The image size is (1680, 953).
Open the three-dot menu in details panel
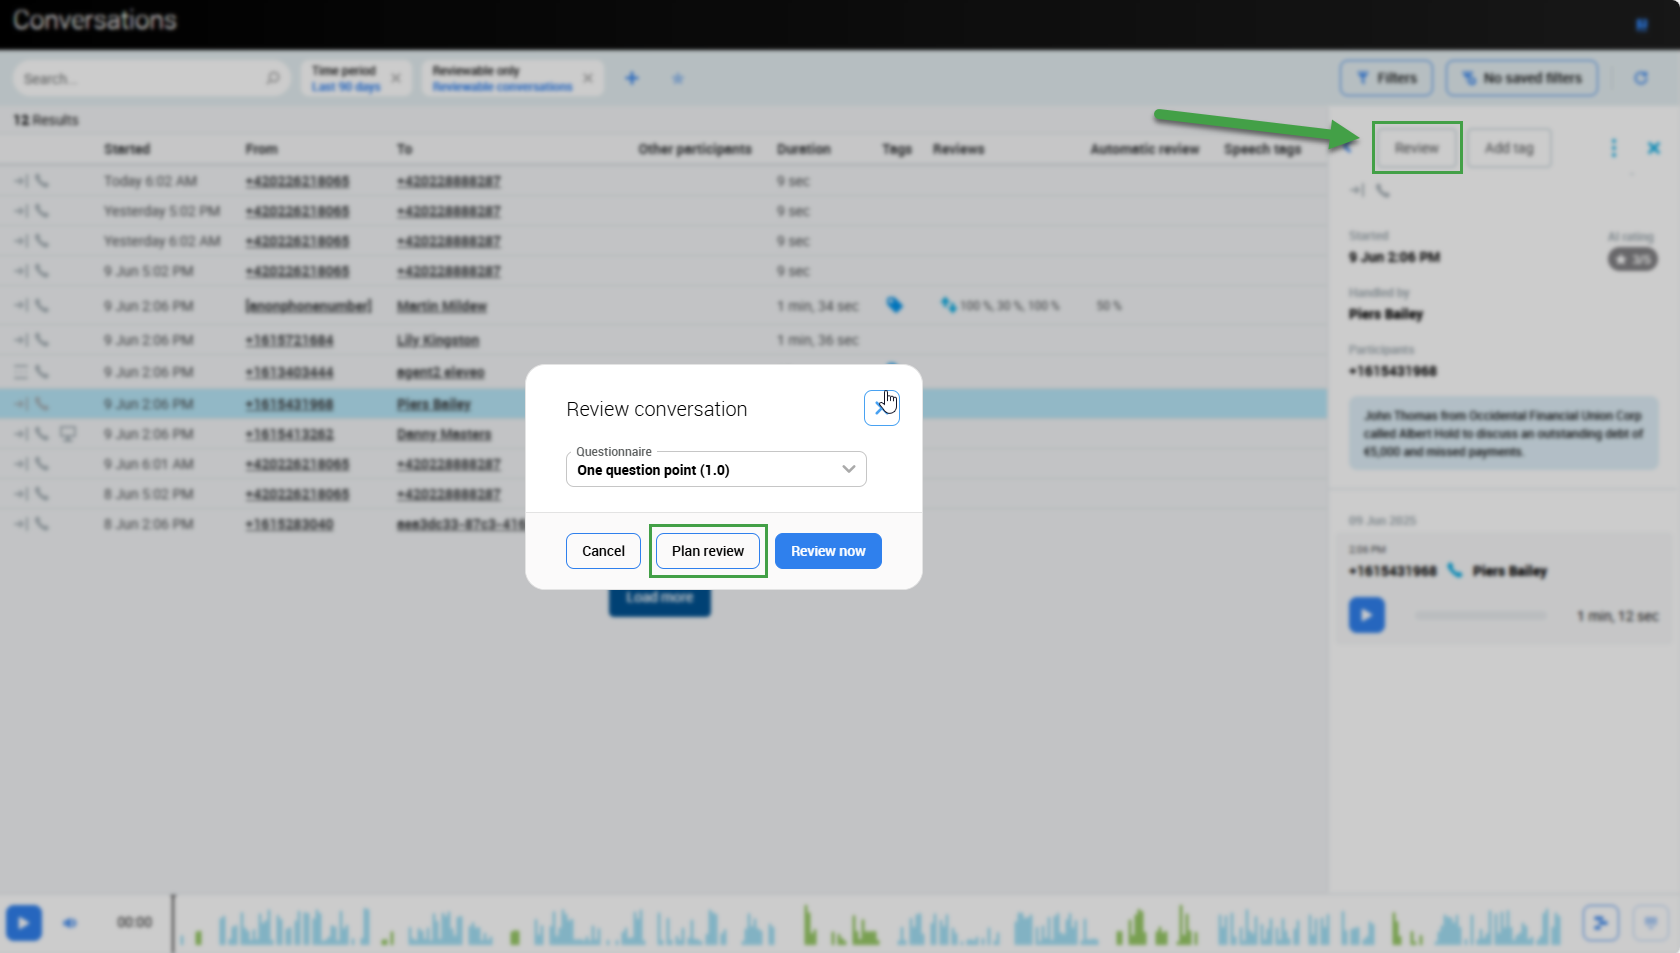(1613, 148)
